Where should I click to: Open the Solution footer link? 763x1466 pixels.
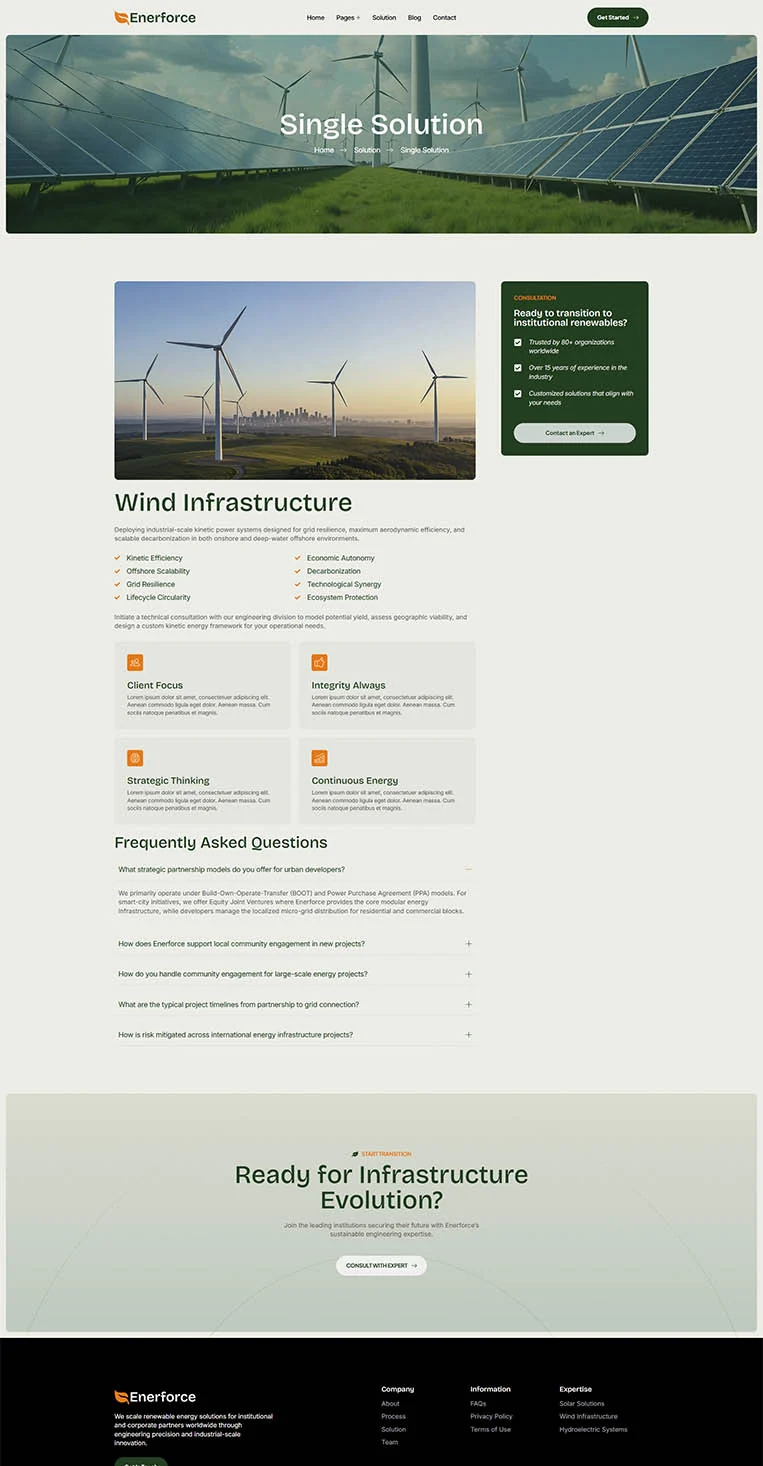coord(393,1429)
